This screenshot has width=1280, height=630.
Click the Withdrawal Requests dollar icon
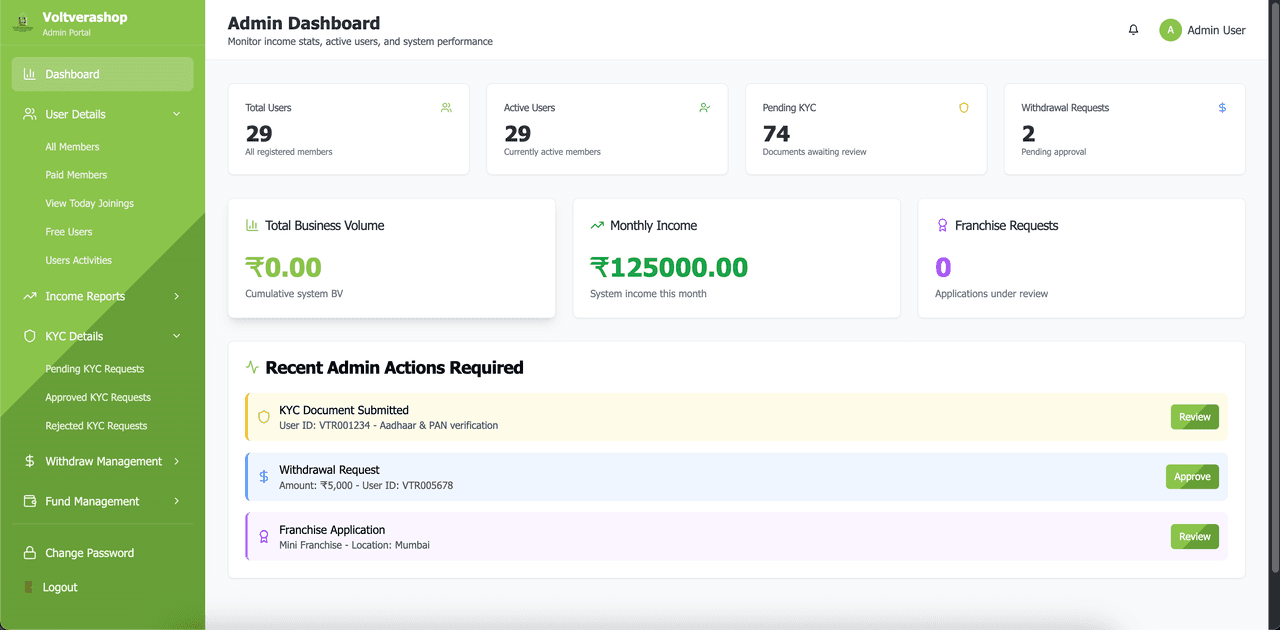[1222, 108]
